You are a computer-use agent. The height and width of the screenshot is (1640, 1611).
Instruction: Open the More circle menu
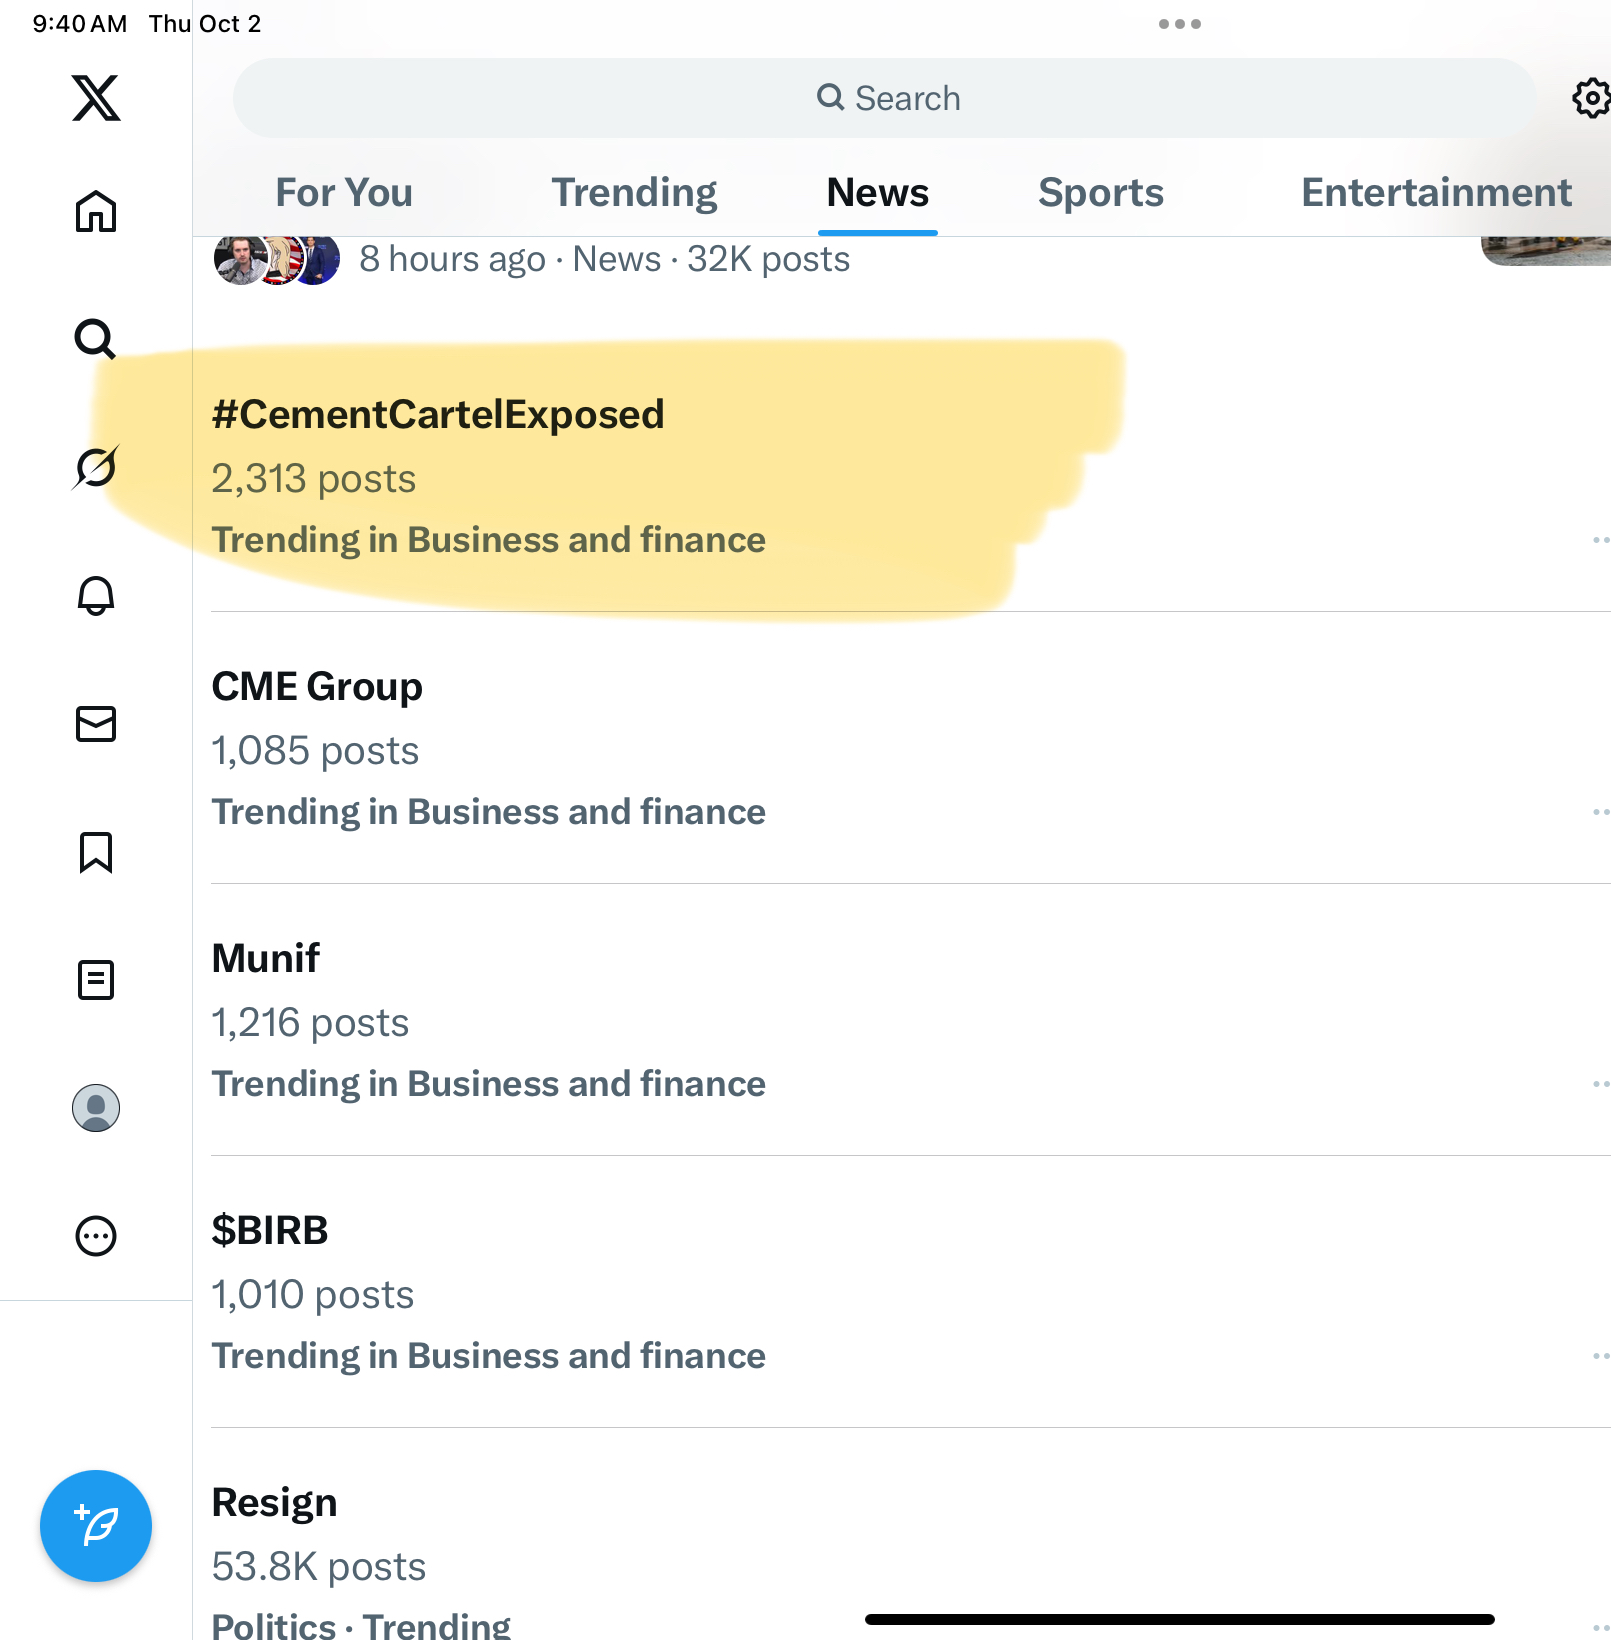click(96, 1236)
